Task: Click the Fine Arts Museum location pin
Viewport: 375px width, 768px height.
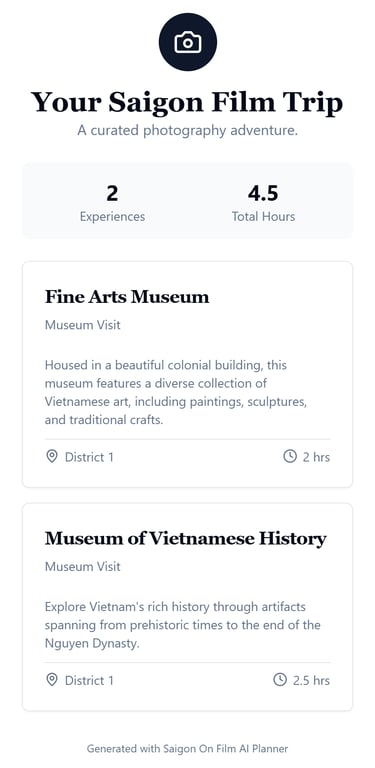Action: point(51,457)
